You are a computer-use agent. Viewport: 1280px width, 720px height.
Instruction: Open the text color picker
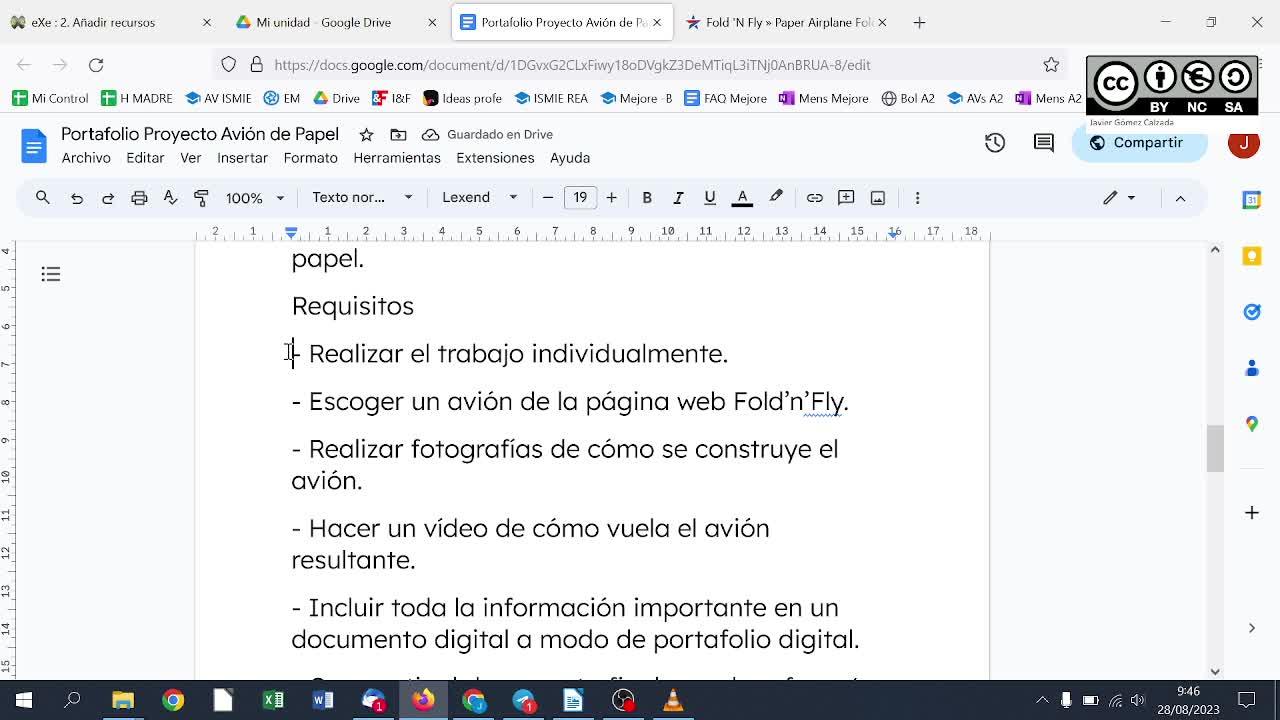(x=742, y=198)
